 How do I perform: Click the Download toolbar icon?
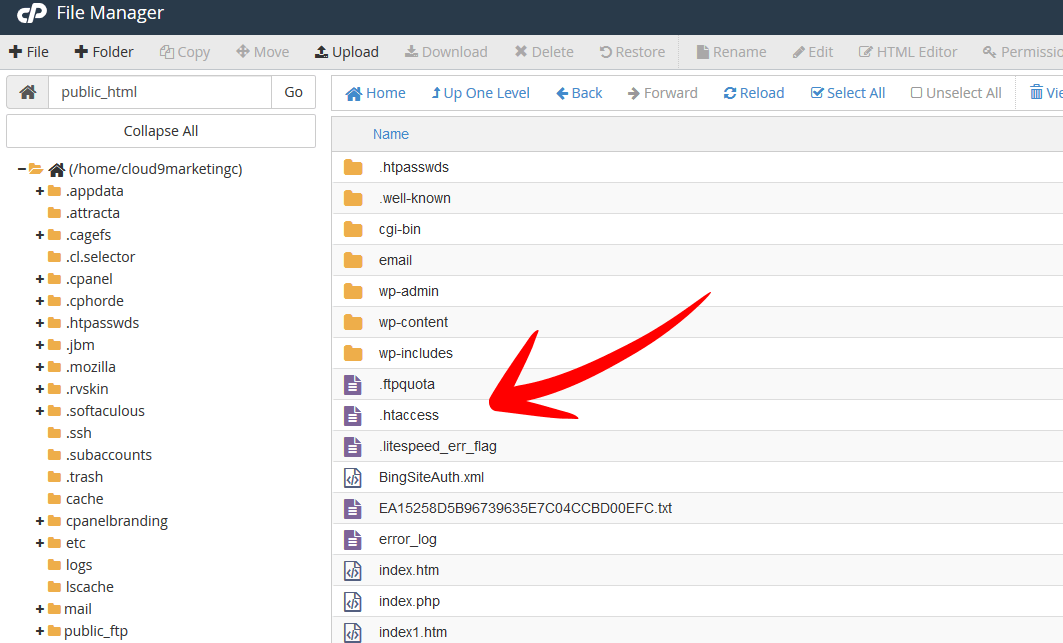pyautogui.click(x=445, y=51)
